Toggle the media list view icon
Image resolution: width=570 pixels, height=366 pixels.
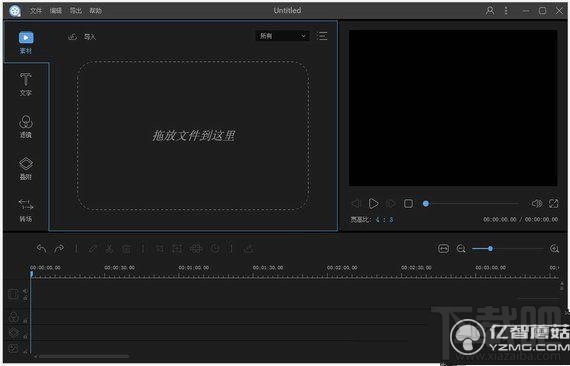(x=322, y=36)
